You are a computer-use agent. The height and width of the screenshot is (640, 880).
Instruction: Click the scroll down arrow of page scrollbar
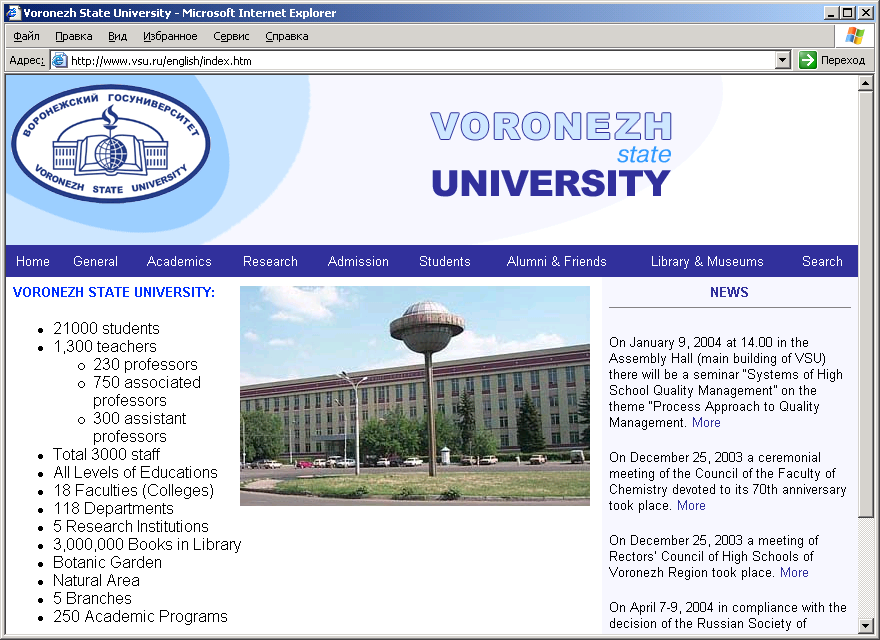(865, 625)
